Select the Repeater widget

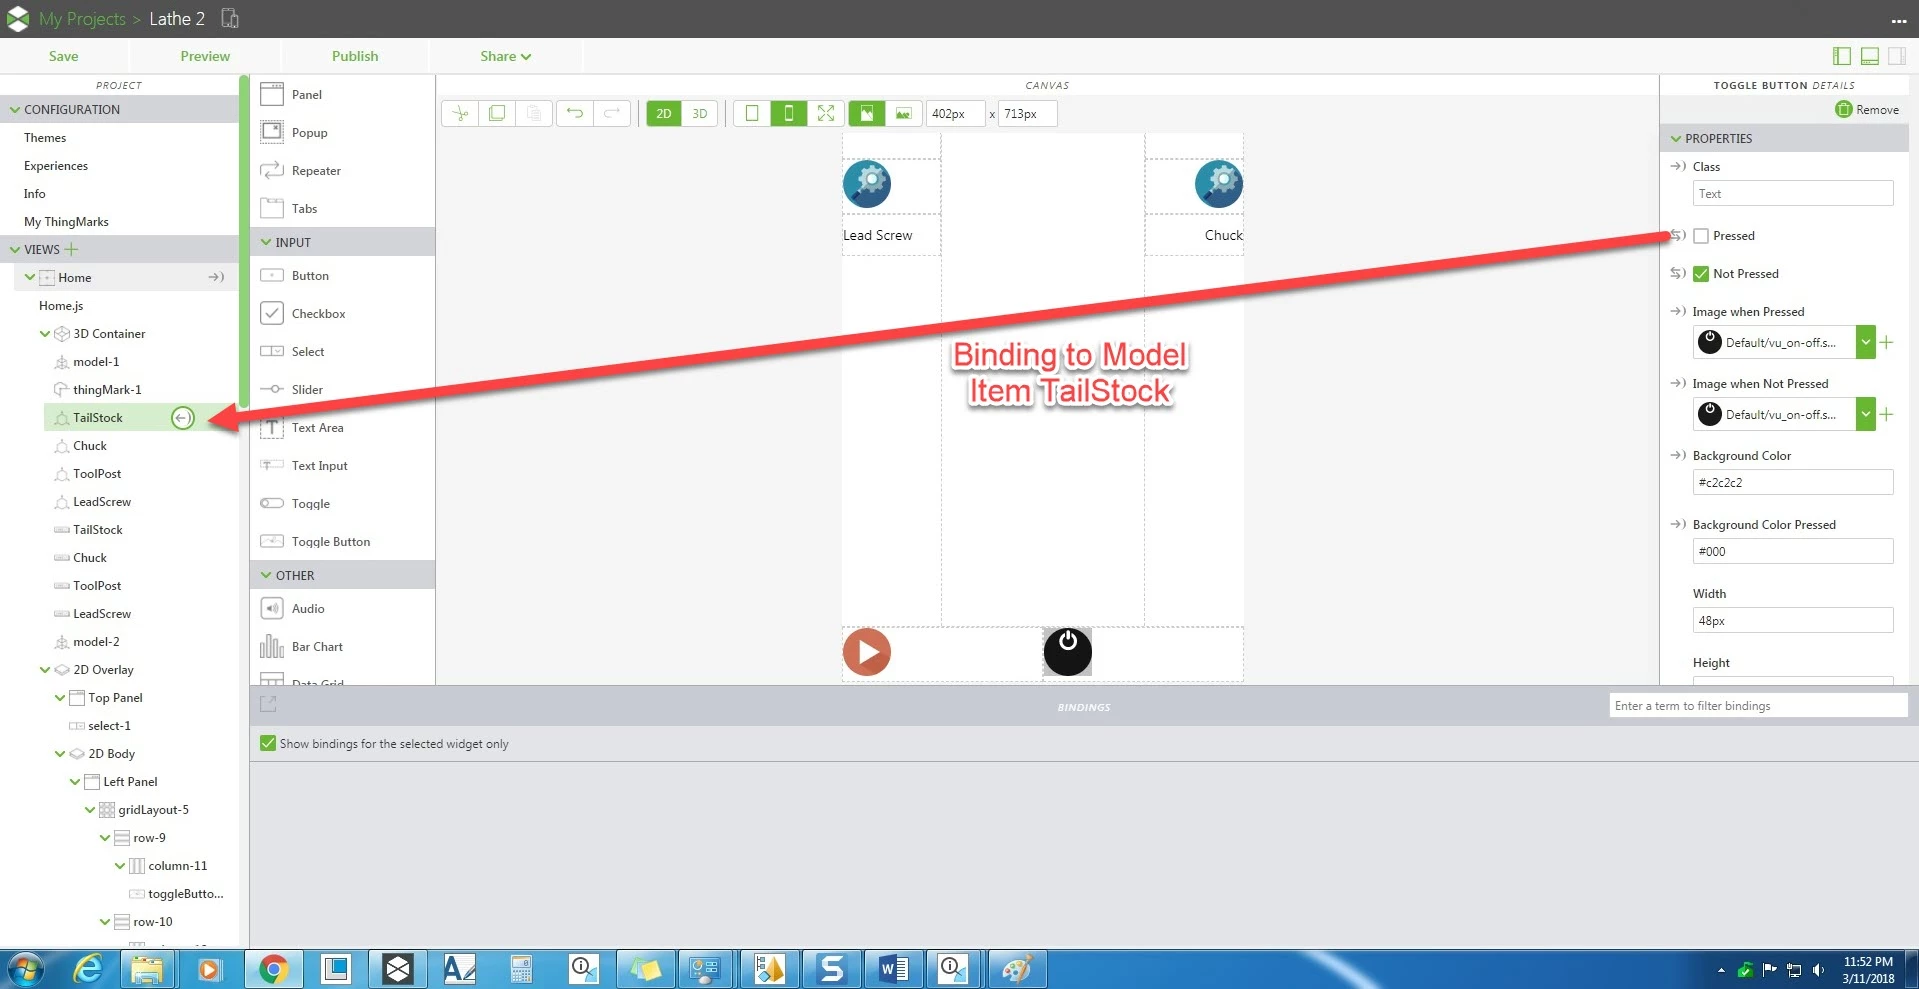pyautogui.click(x=316, y=171)
